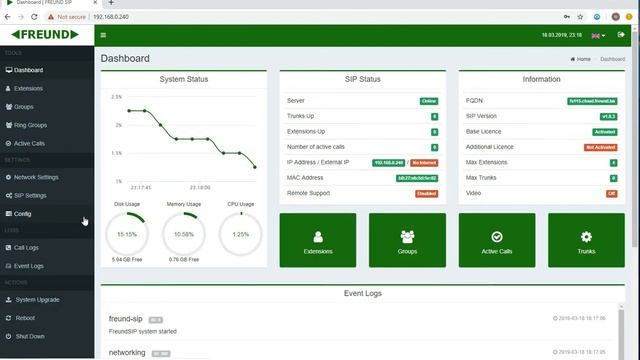Click the Memory Usage 10.58% gauge
The height and width of the screenshot is (360, 640).
(x=184, y=234)
